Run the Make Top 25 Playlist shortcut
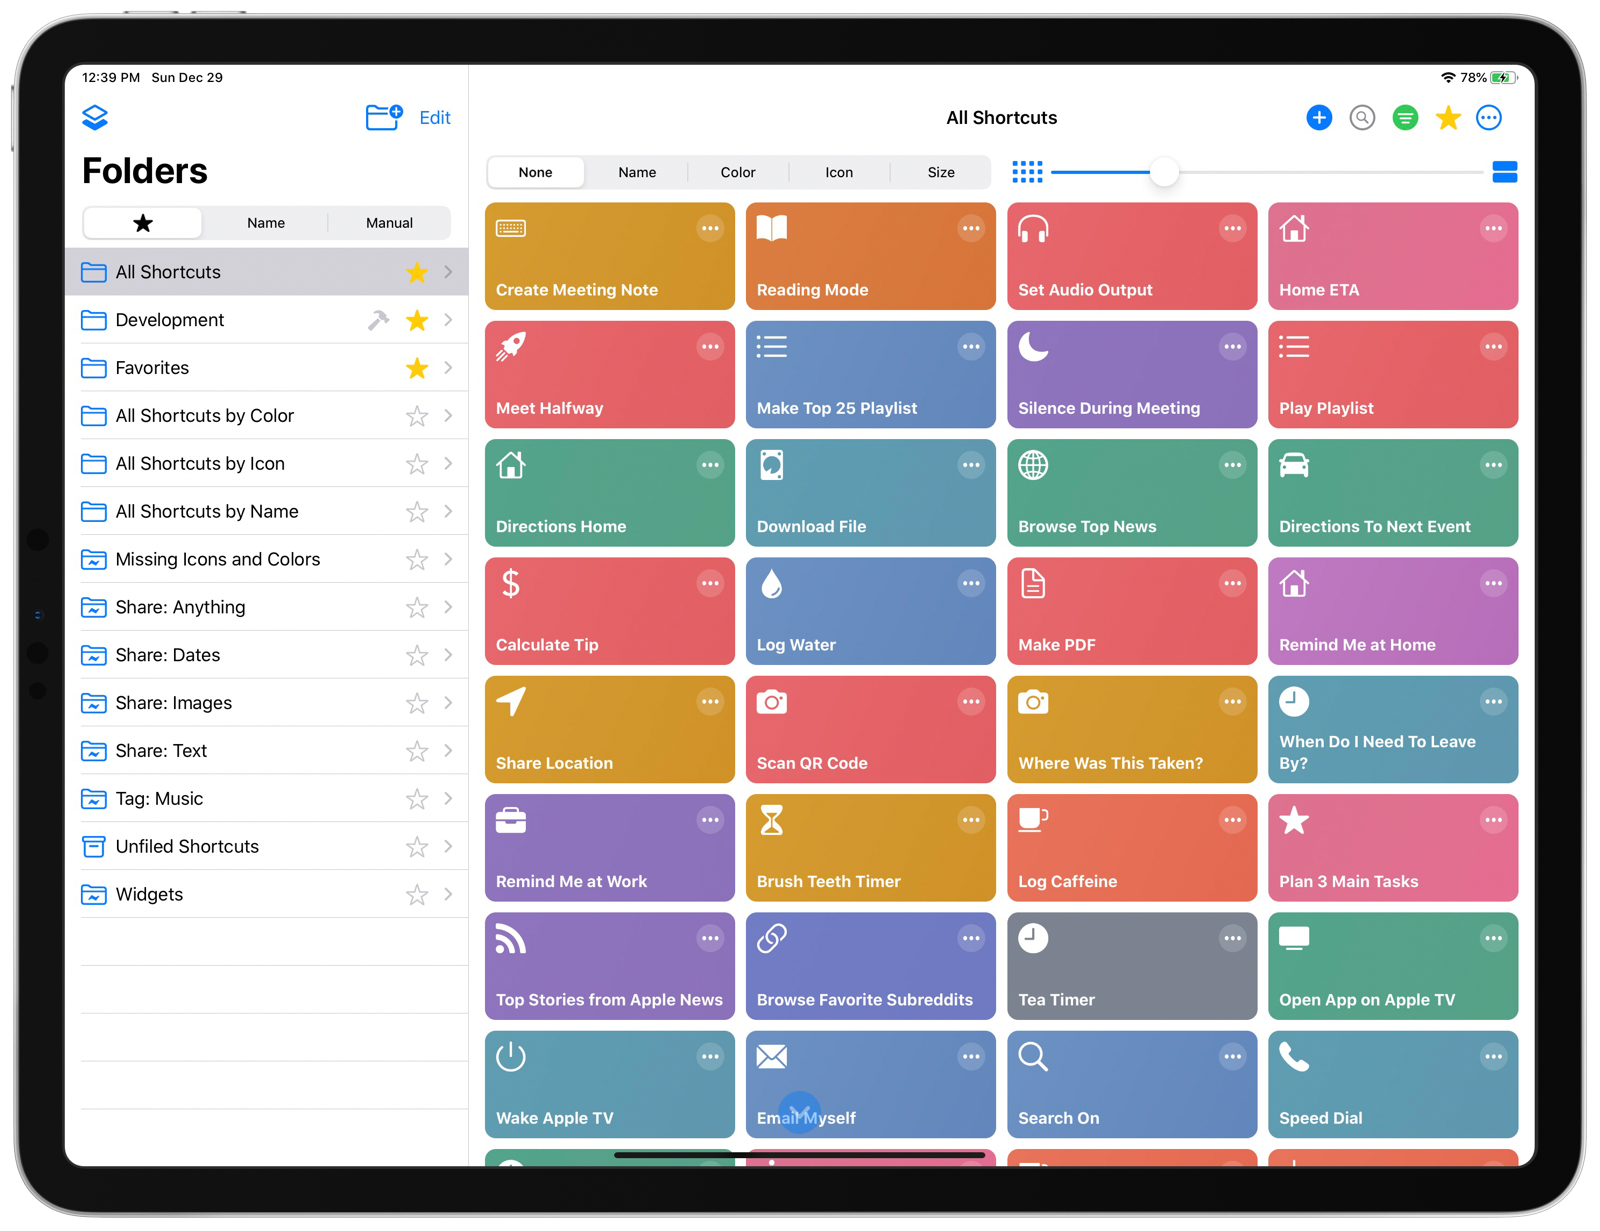The height and width of the screenshot is (1231, 1600). [870, 374]
